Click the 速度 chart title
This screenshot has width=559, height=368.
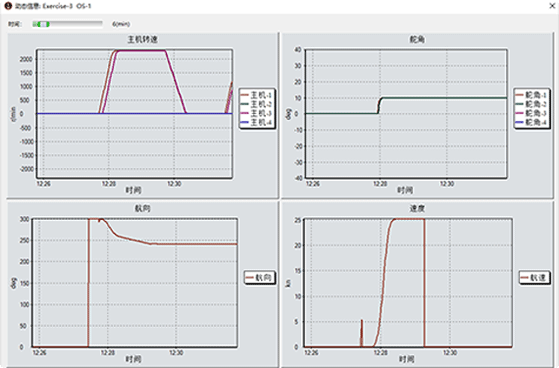[x=417, y=208]
